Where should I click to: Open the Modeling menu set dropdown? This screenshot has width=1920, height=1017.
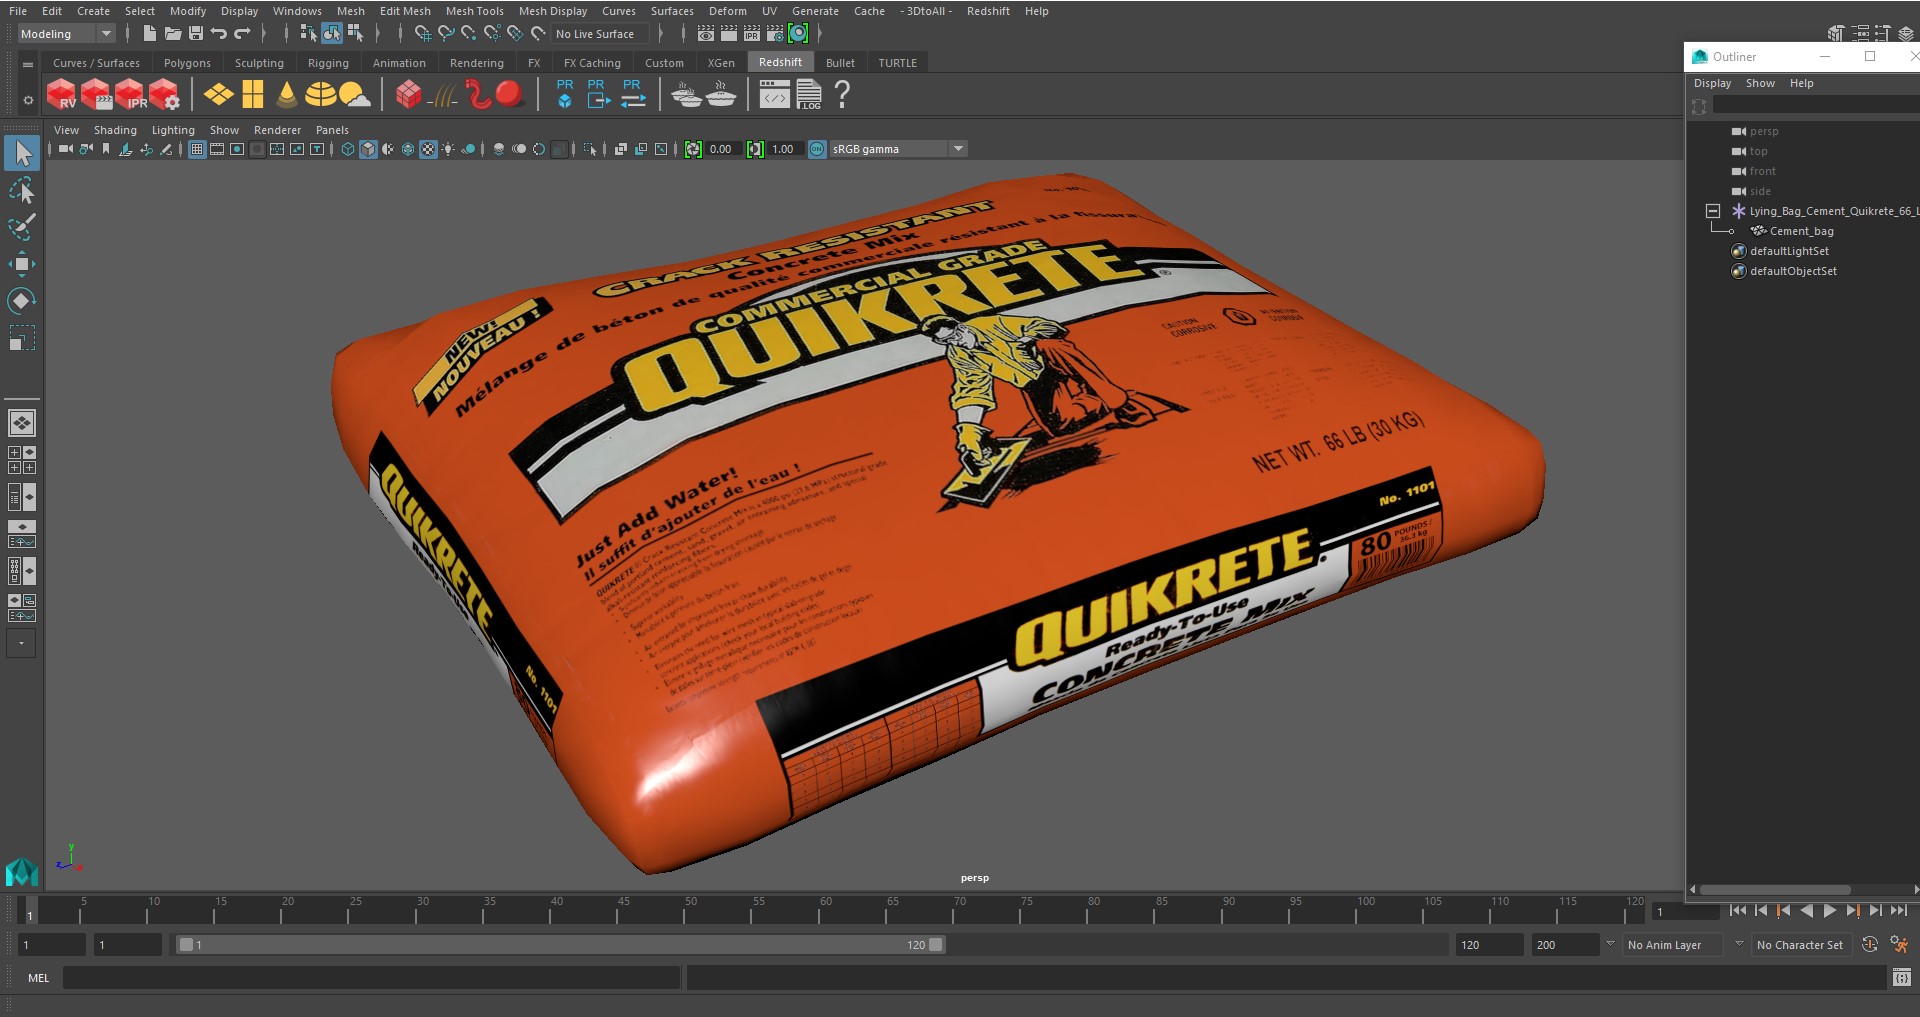tap(67, 34)
